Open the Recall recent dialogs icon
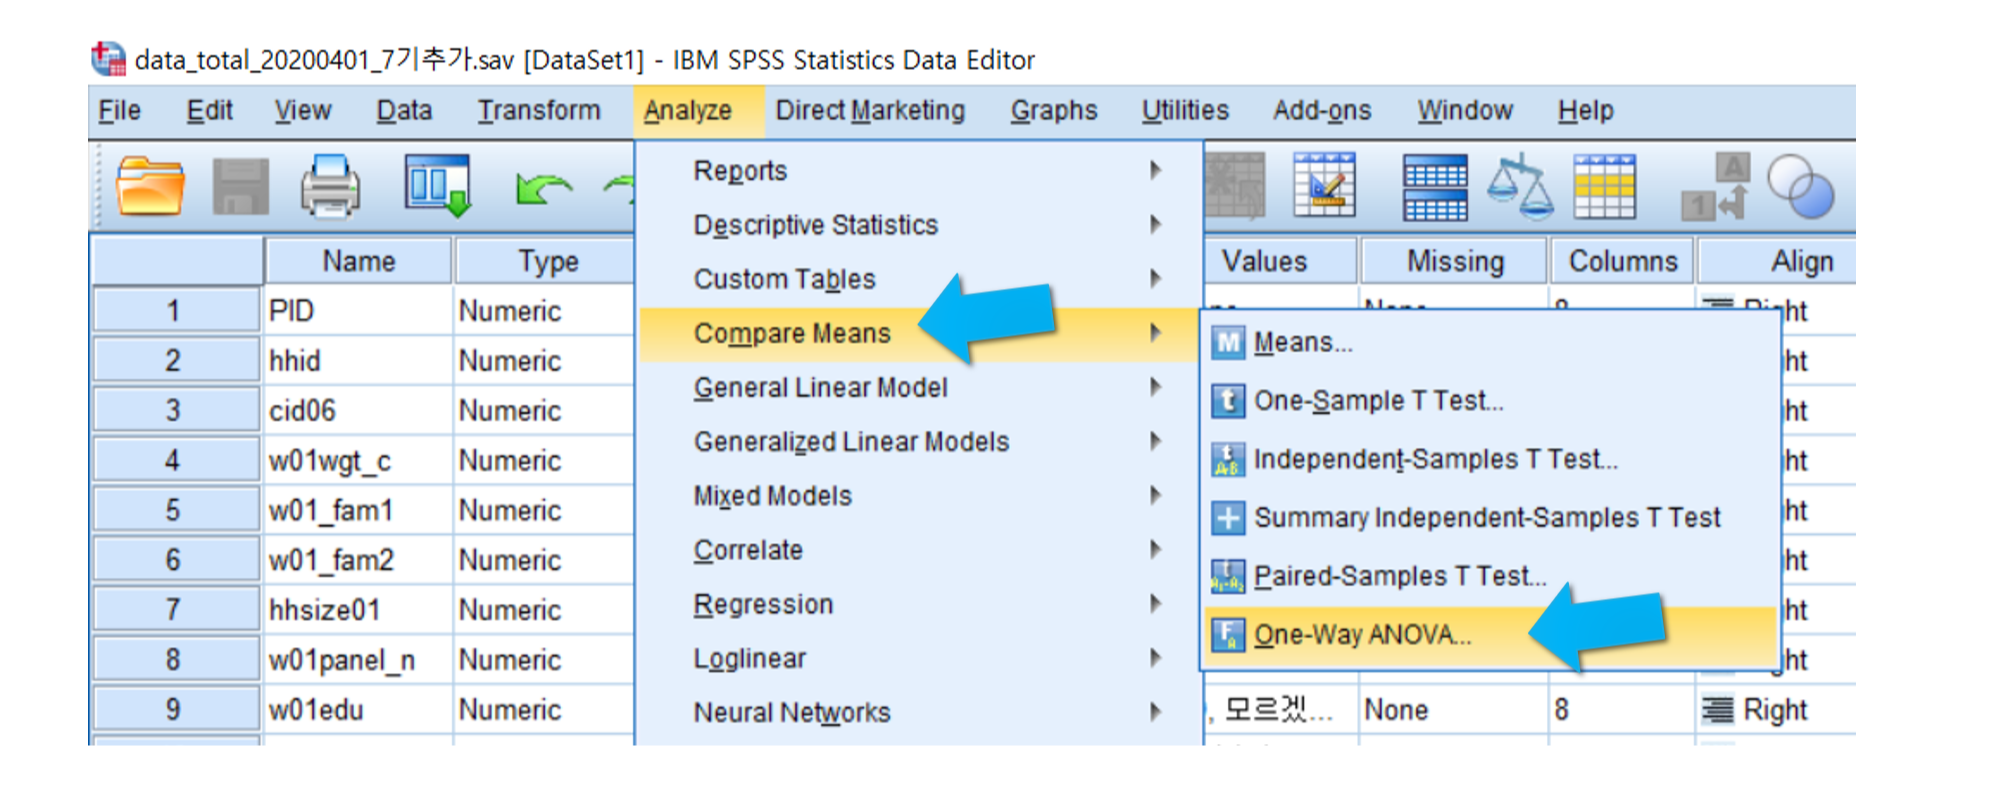The width and height of the screenshot is (2000, 790). (438, 186)
